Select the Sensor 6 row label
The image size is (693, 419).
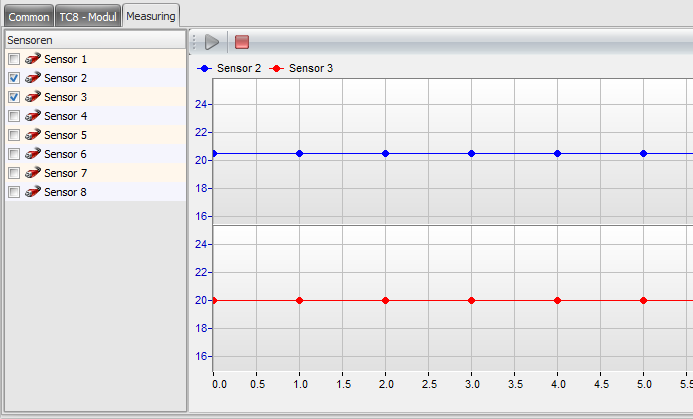65,154
